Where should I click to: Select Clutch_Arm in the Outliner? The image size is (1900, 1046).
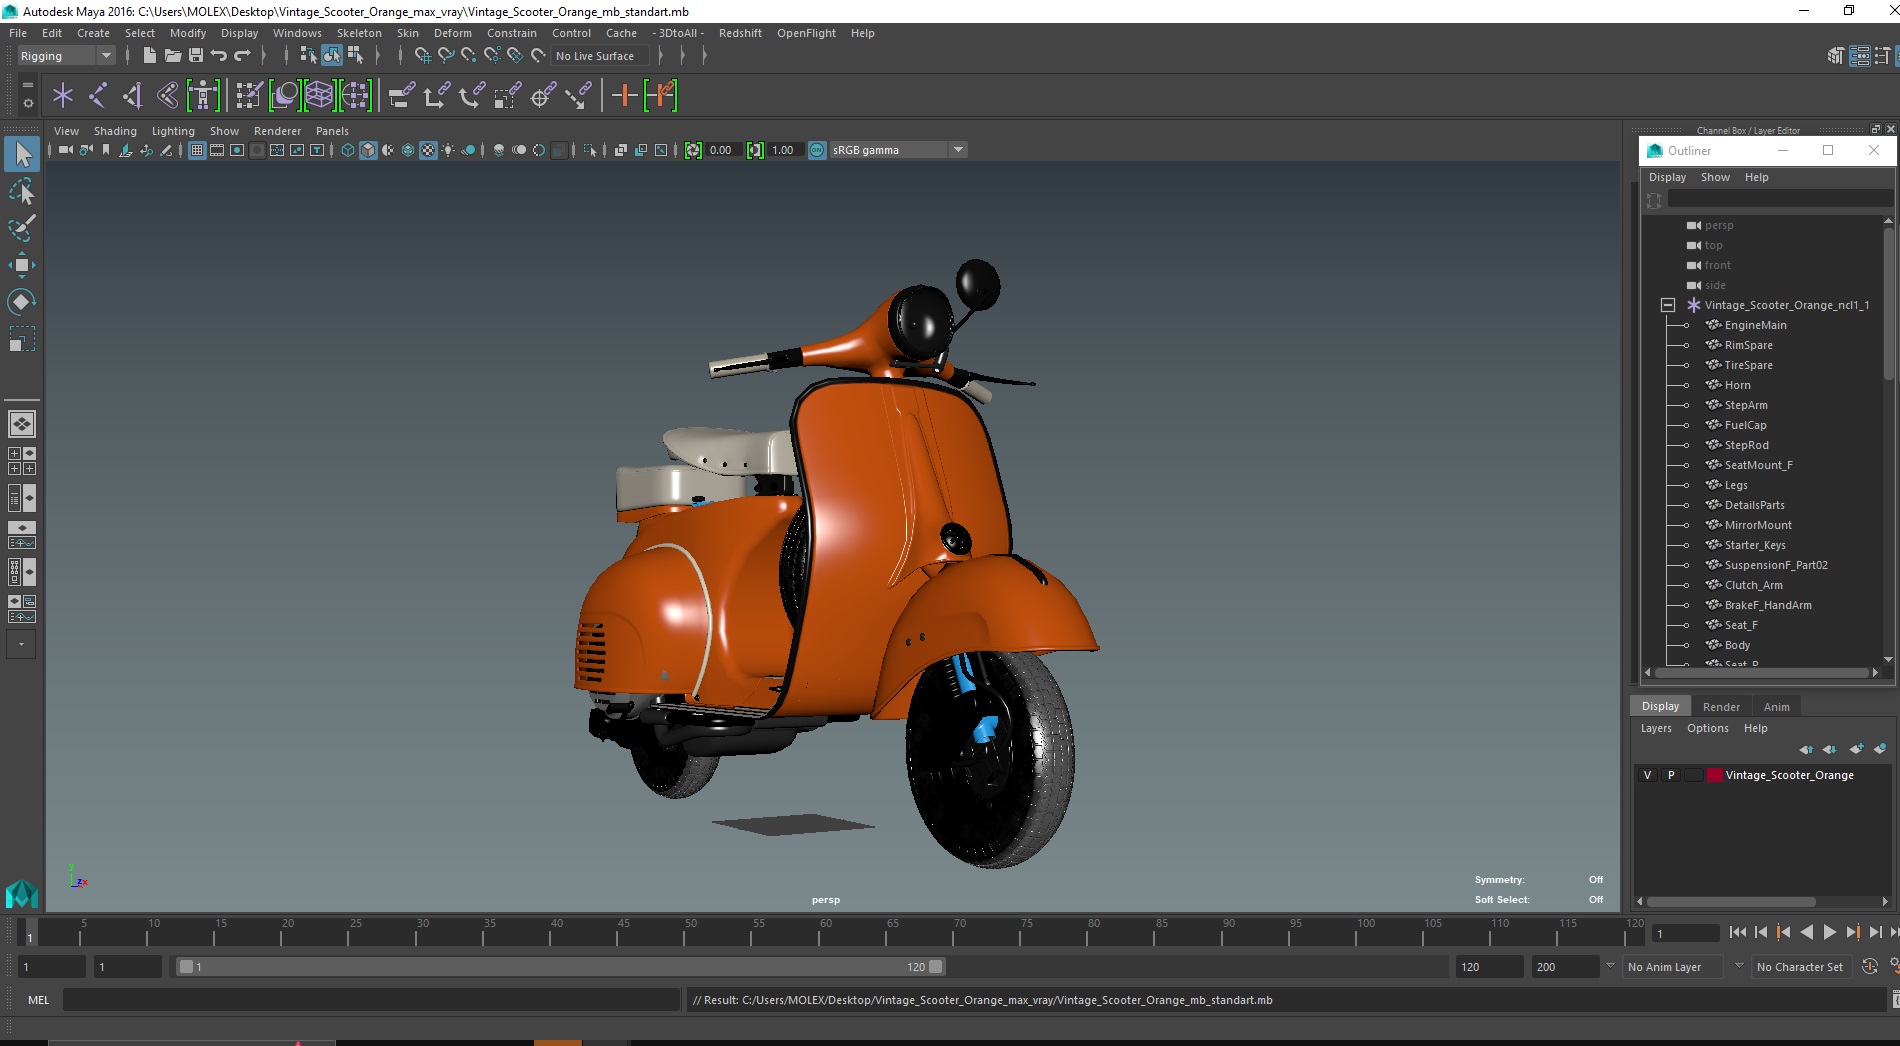tap(1753, 585)
